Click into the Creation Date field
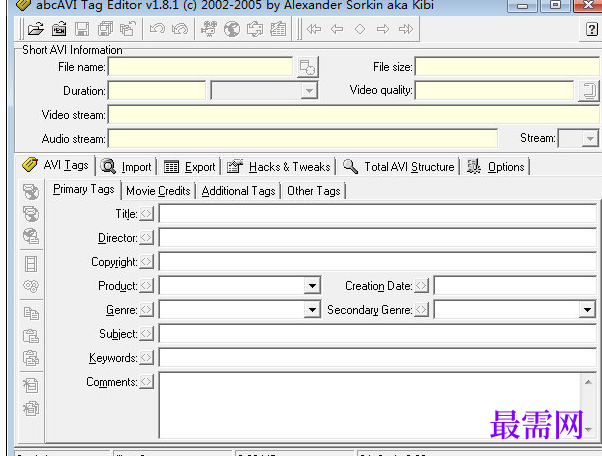 coord(515,286)
